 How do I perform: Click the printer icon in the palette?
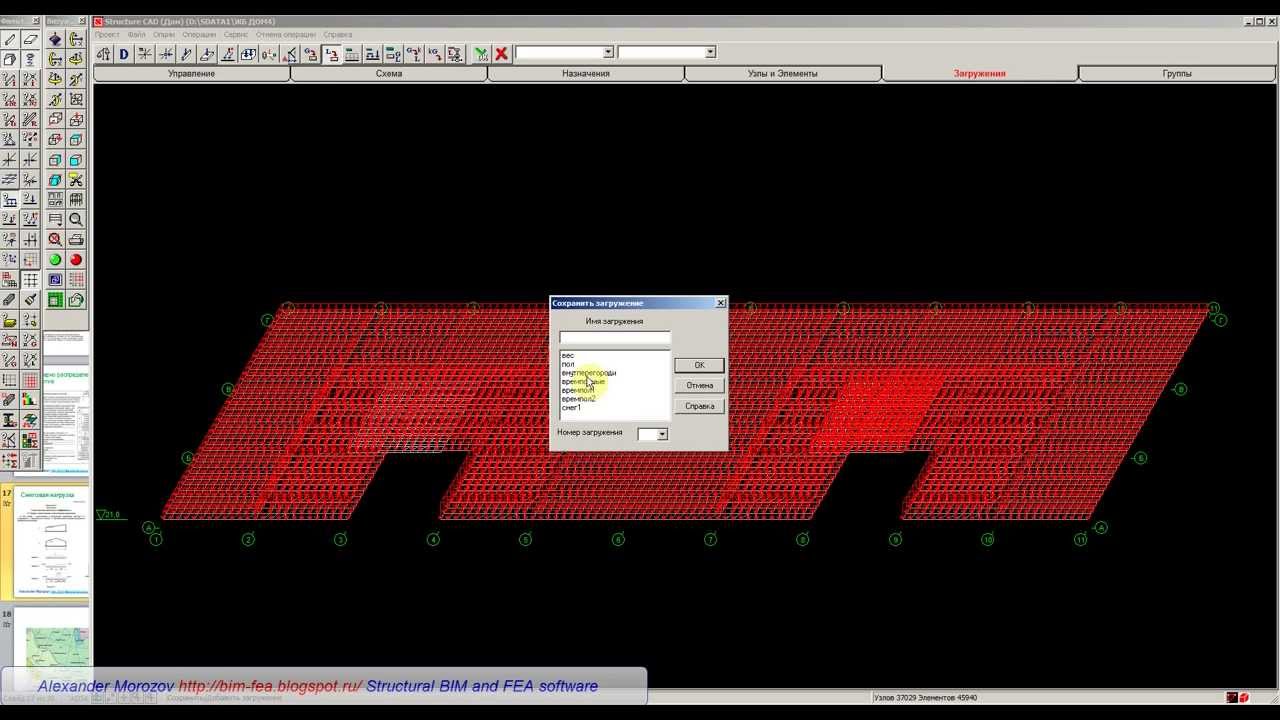point(76,240)
